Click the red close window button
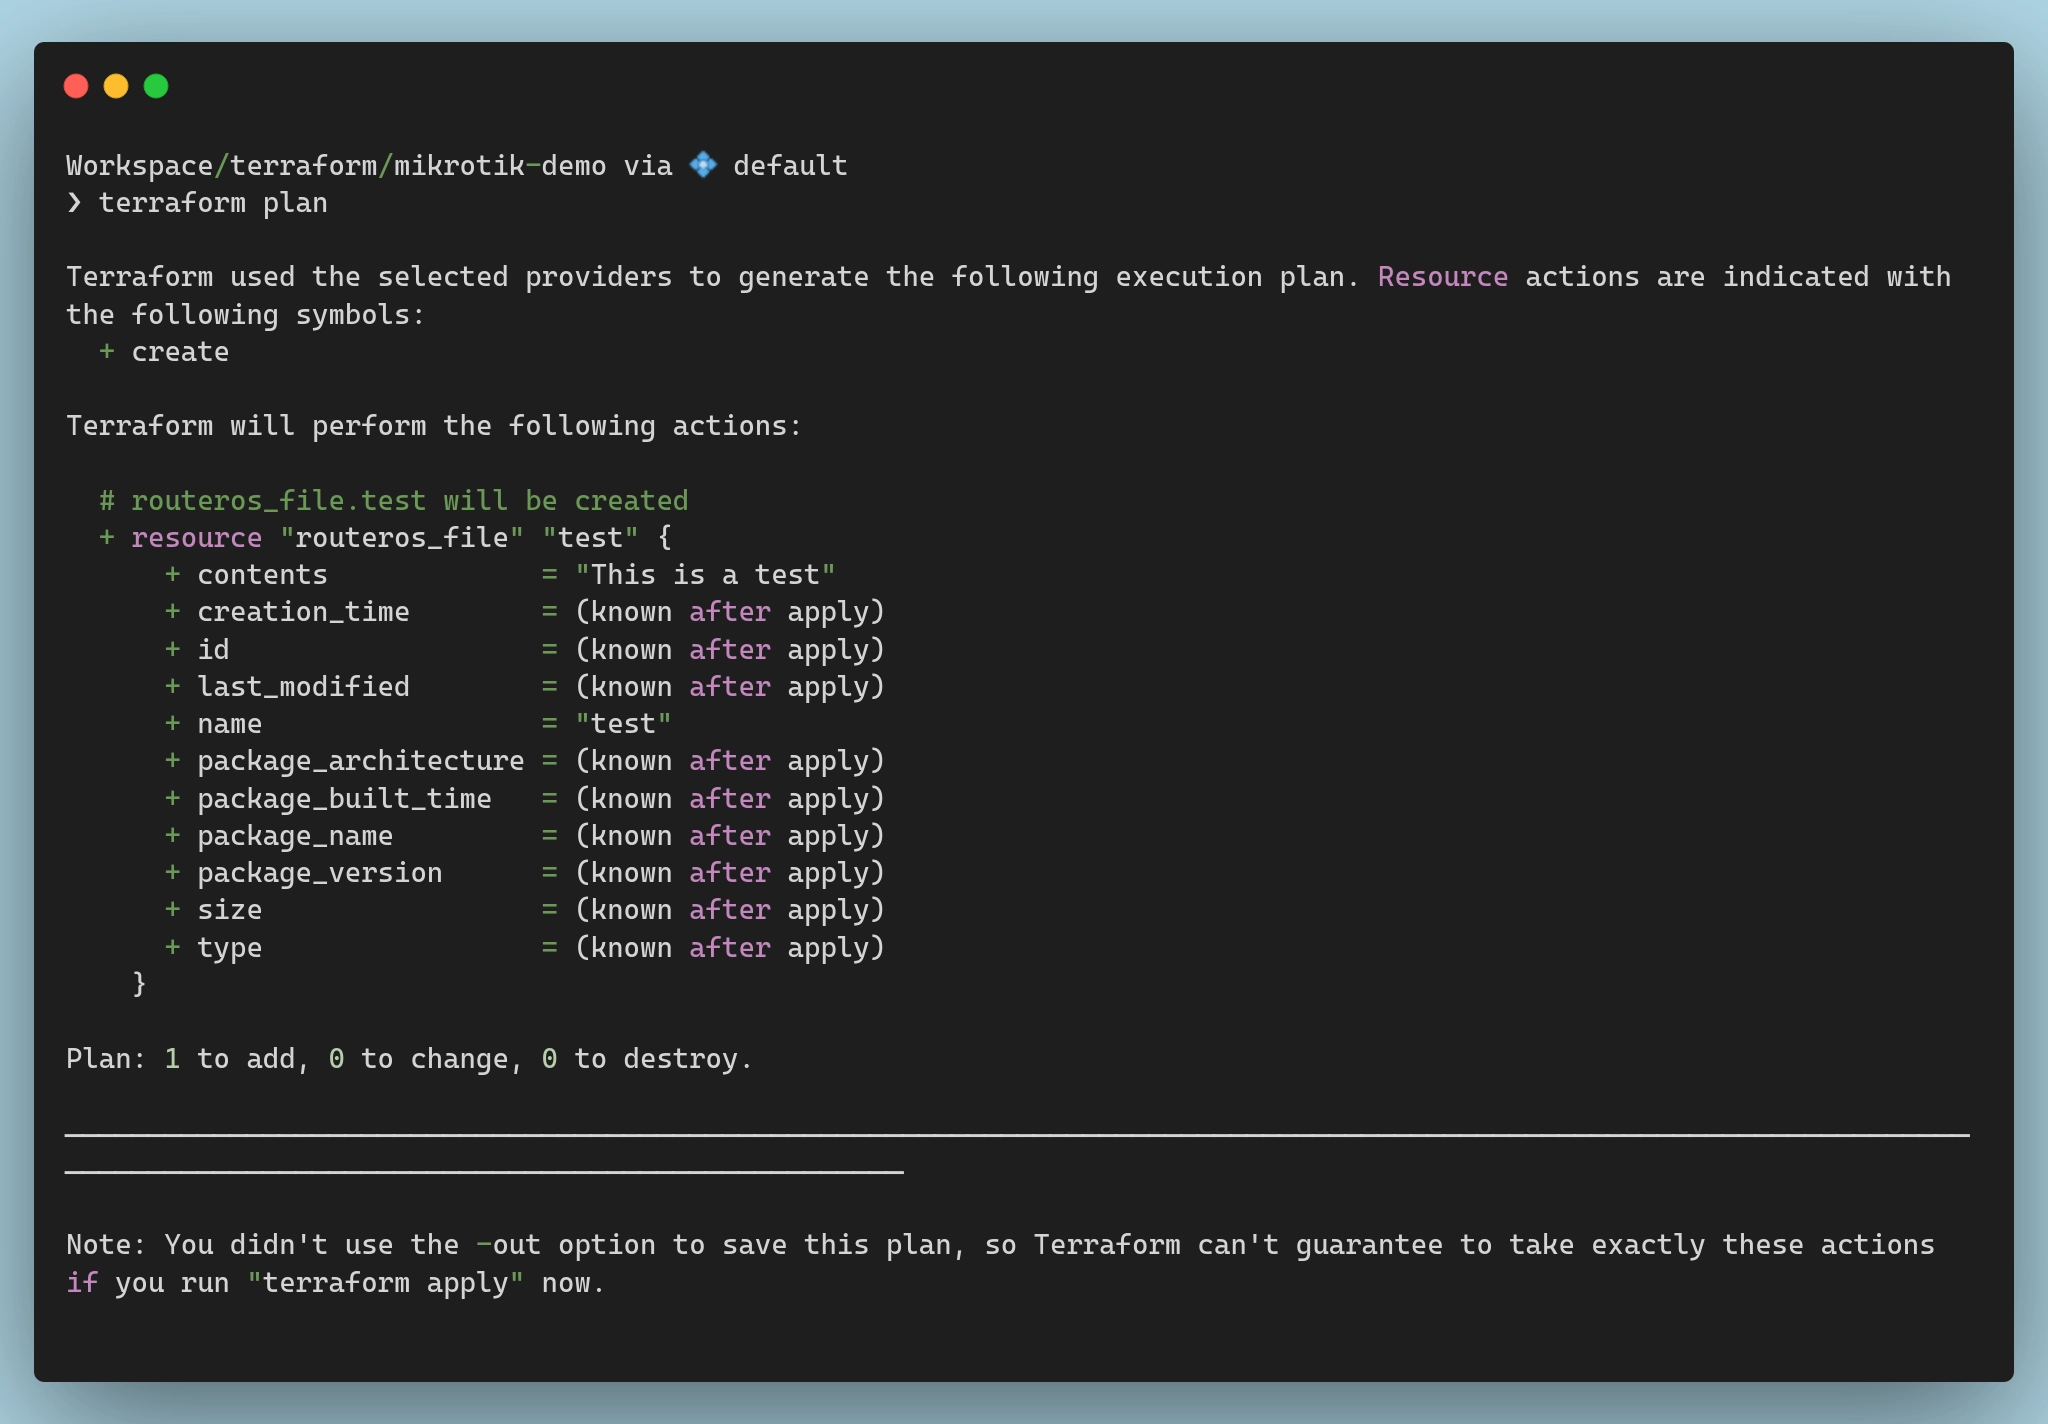2048x1424 pixels. 76,86
